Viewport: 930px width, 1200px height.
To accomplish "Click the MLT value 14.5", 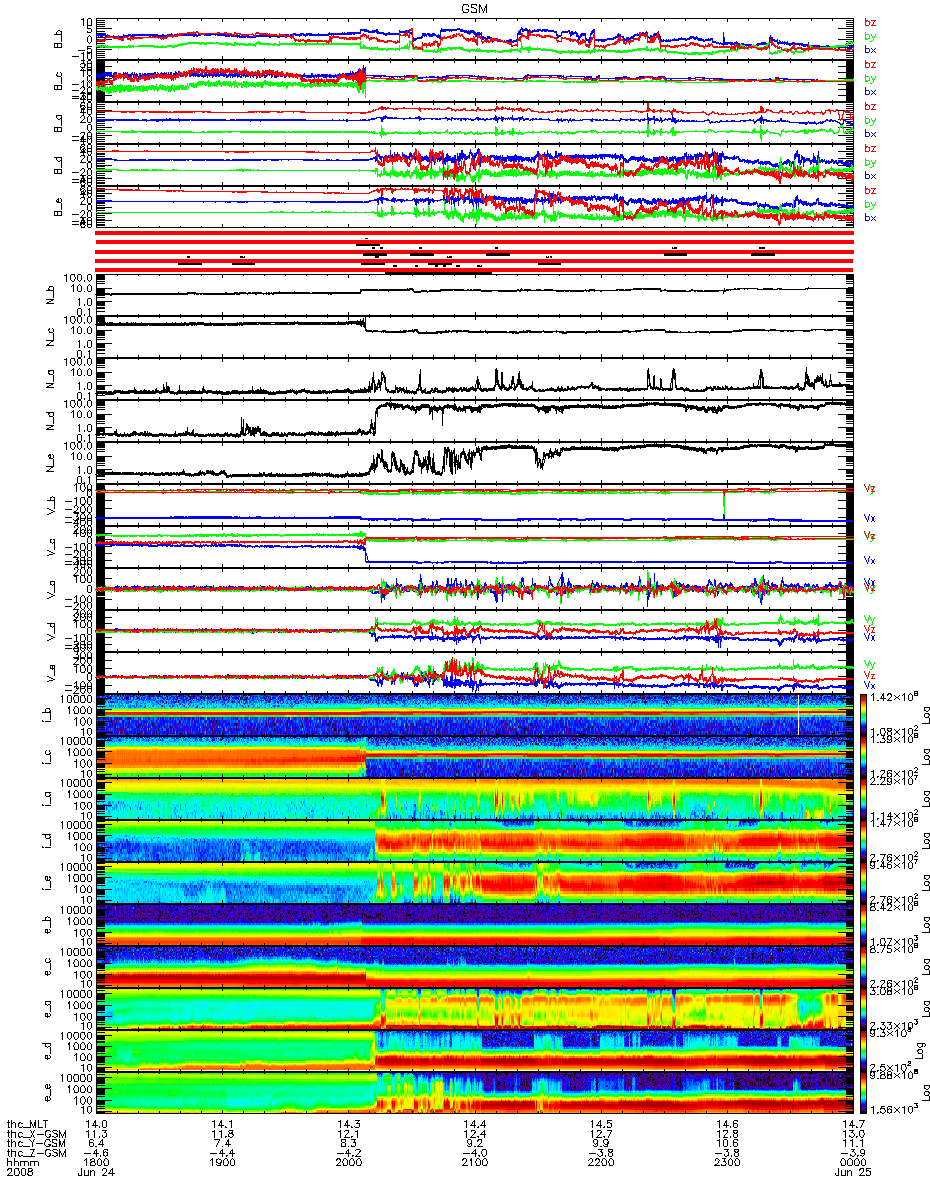I will coord(600,1124).
